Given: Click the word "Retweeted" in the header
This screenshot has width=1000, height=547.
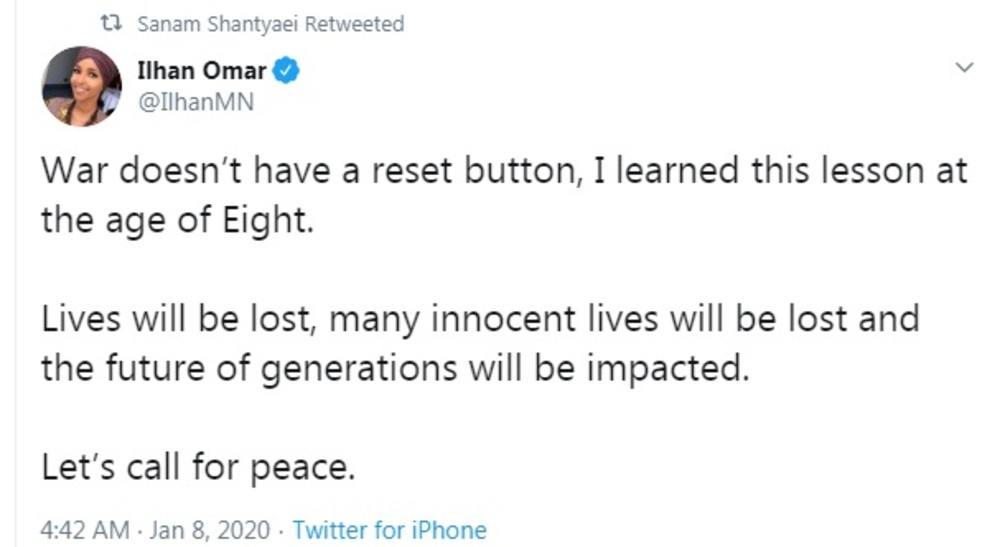Looking at the screenshot, I should pos(355,24).
